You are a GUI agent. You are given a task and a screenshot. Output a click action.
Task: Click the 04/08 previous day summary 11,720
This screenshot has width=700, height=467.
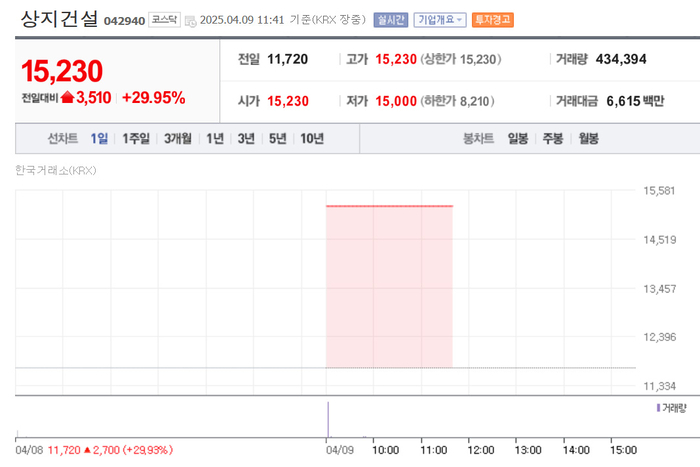(x=64, y=450)
